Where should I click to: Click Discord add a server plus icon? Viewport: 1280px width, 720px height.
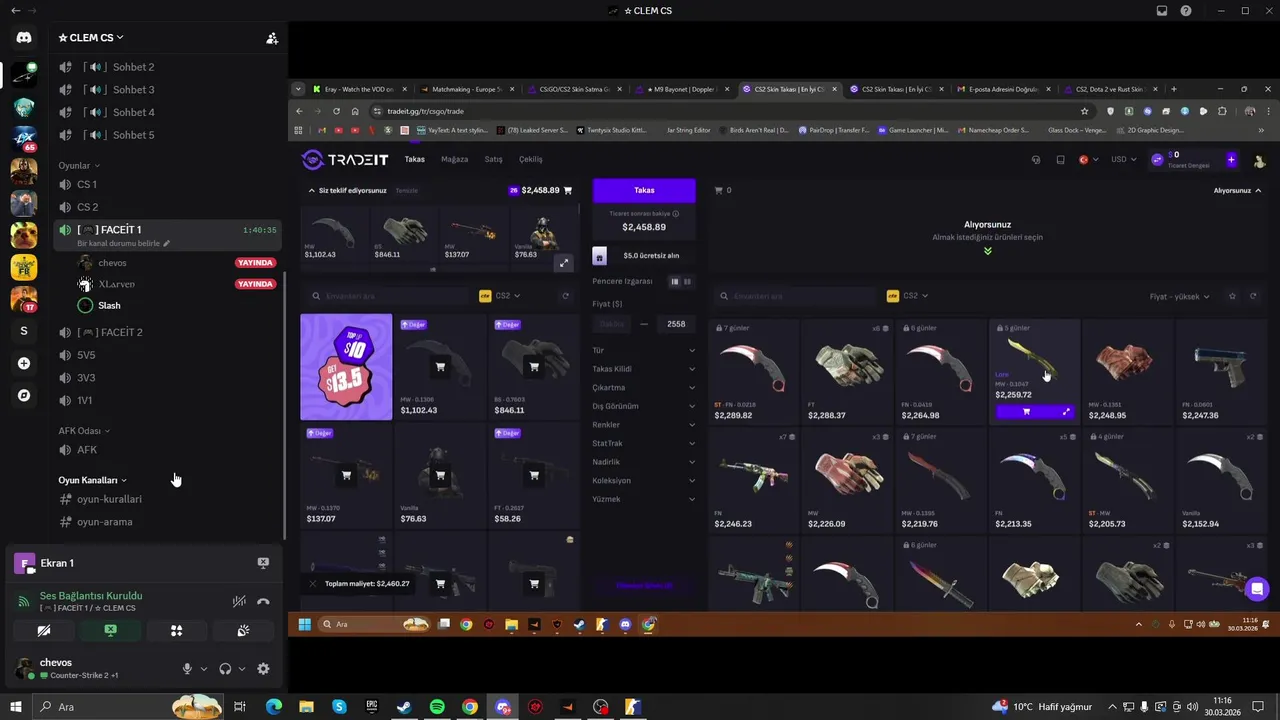(24, 363)
